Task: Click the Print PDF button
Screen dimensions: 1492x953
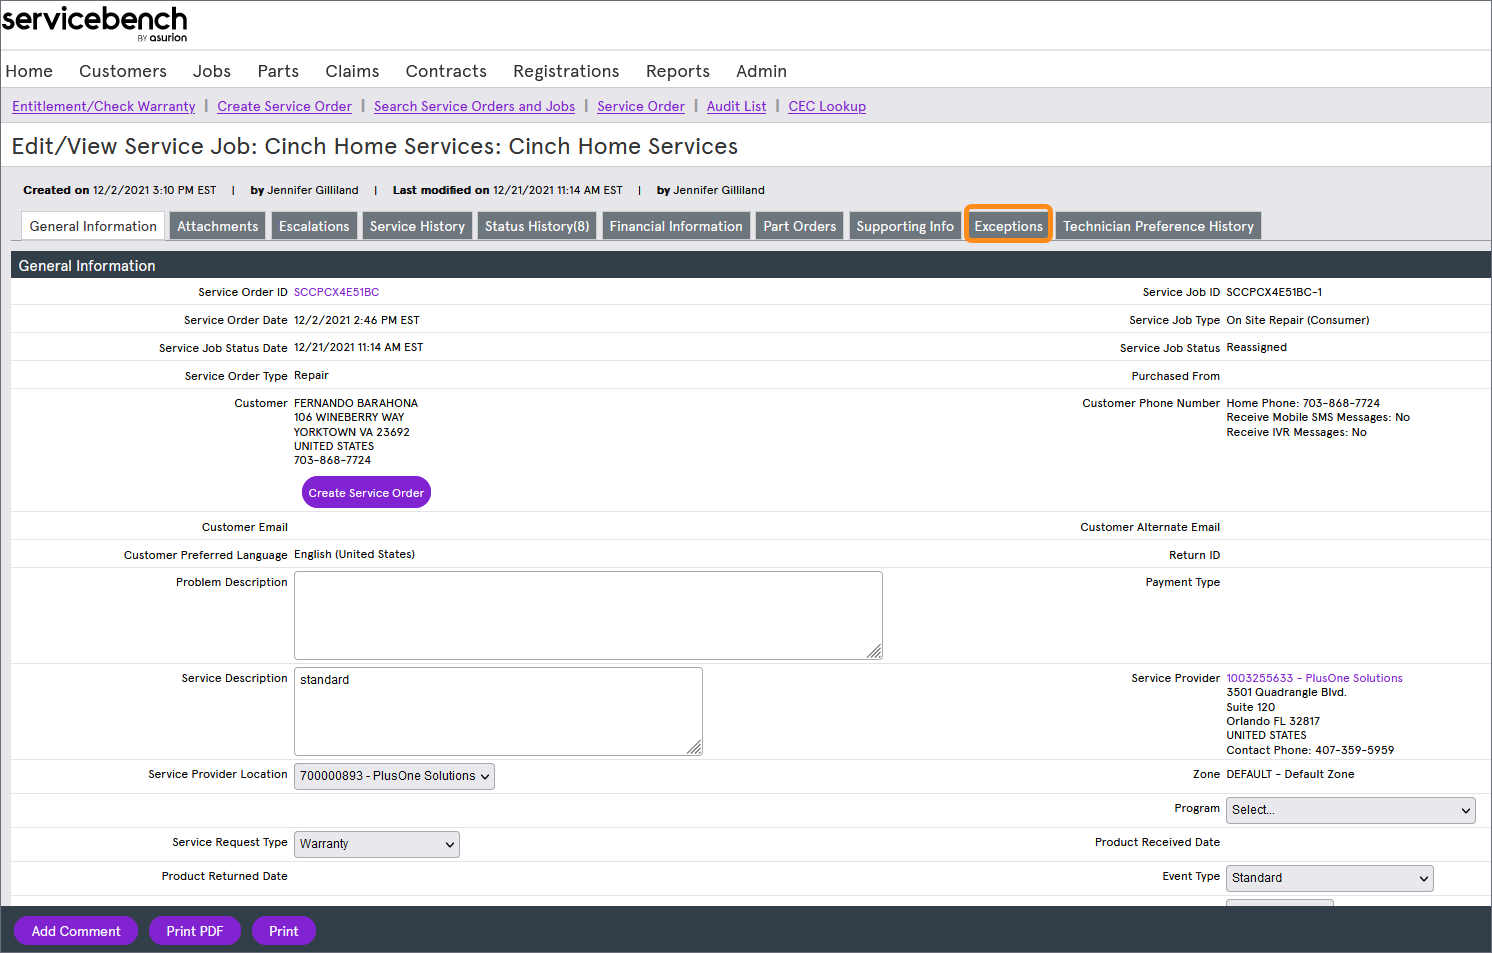Action: pos(195,931)
